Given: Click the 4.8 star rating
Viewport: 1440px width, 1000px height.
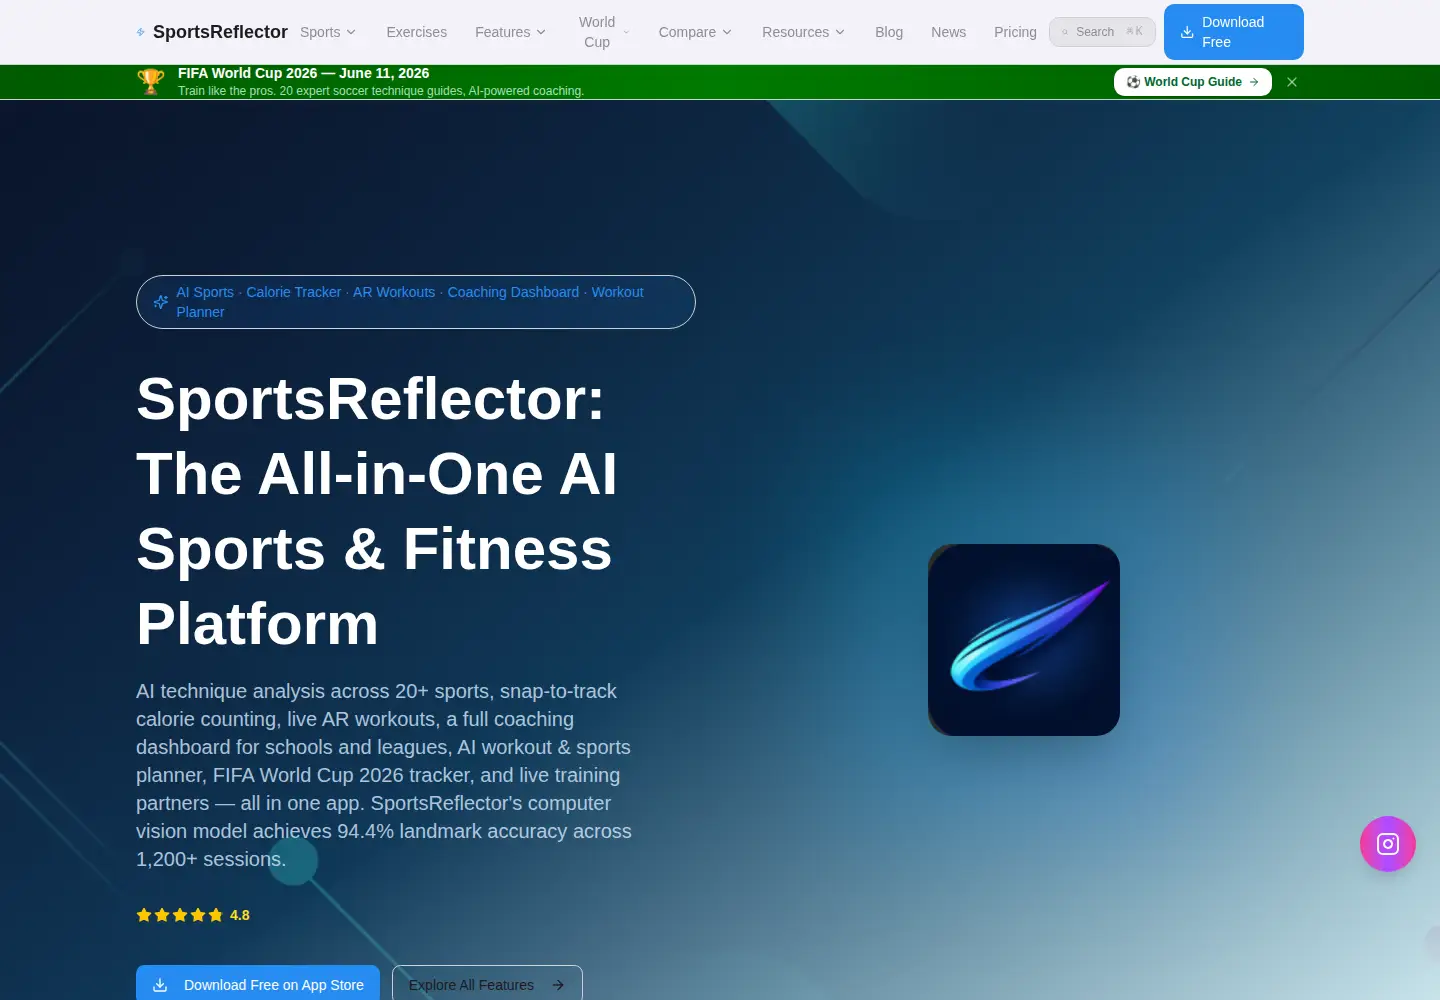Looking at the screenshot, I should point(193,915).
